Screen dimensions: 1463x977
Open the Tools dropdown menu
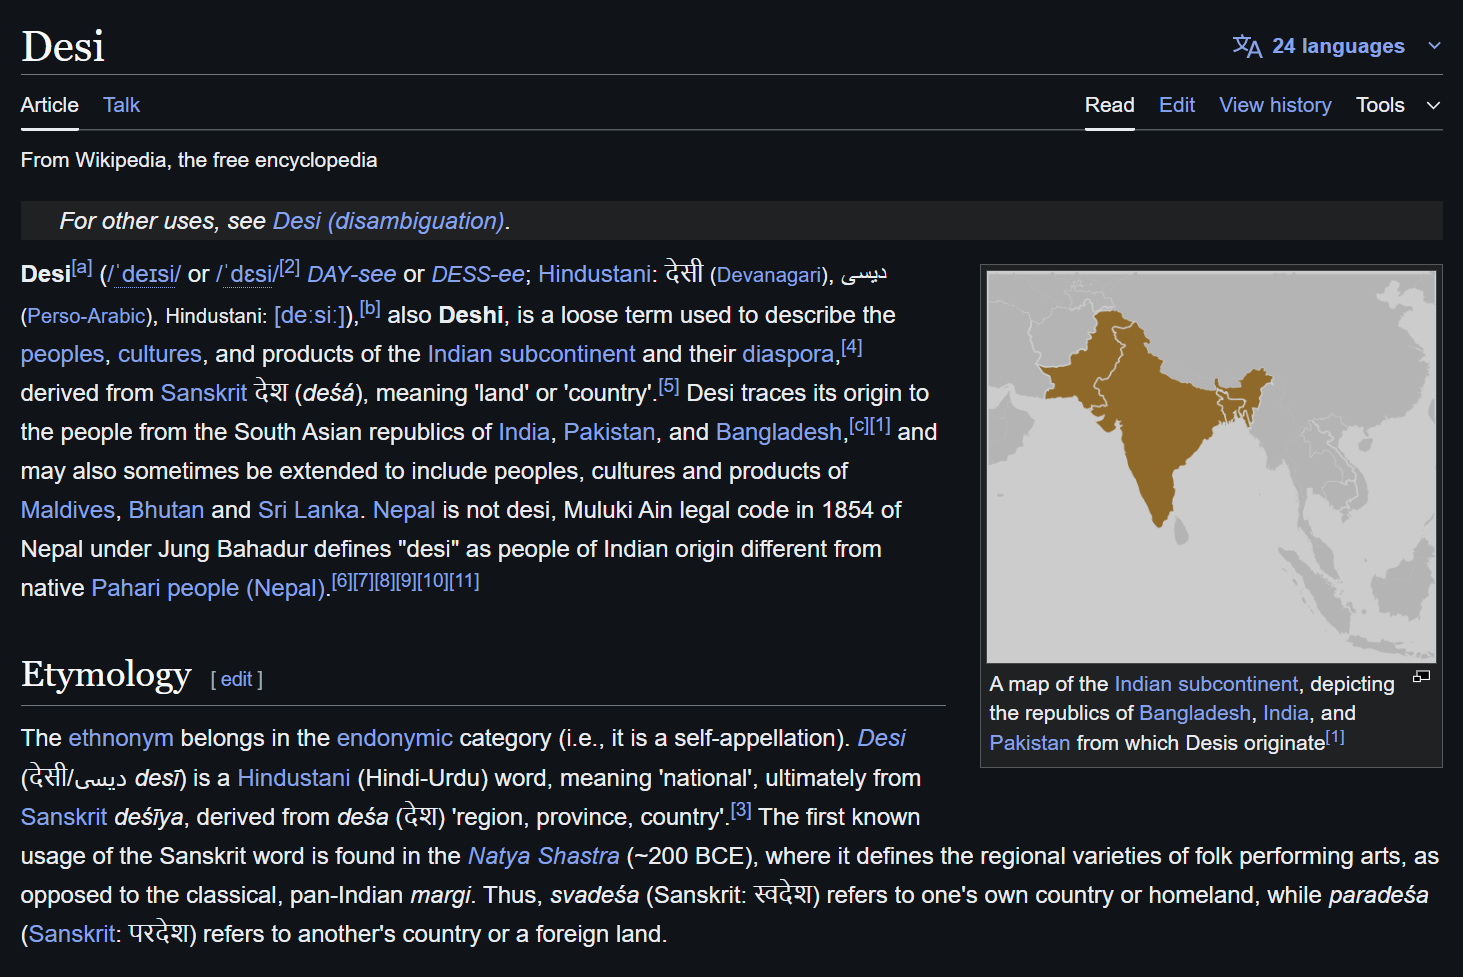coord(1399,105)
